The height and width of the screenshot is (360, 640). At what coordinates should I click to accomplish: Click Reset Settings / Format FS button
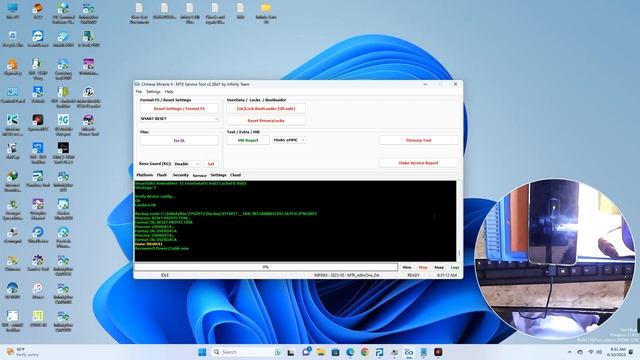(179, 109)
